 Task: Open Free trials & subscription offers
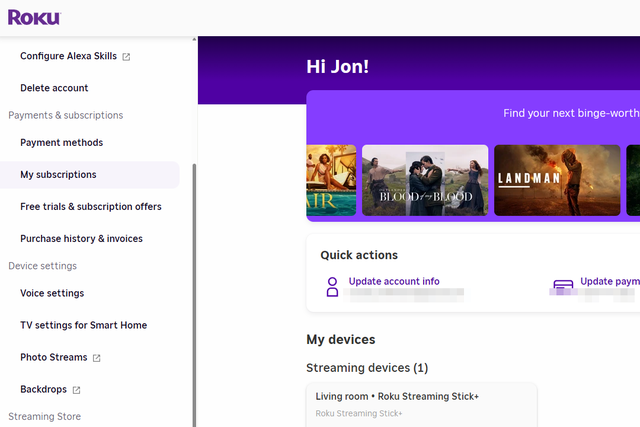90,207
